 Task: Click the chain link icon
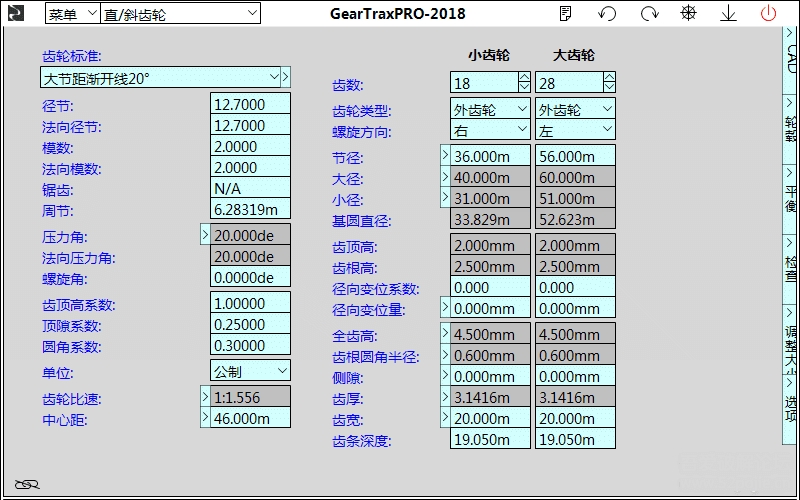[x=27, y=484]
